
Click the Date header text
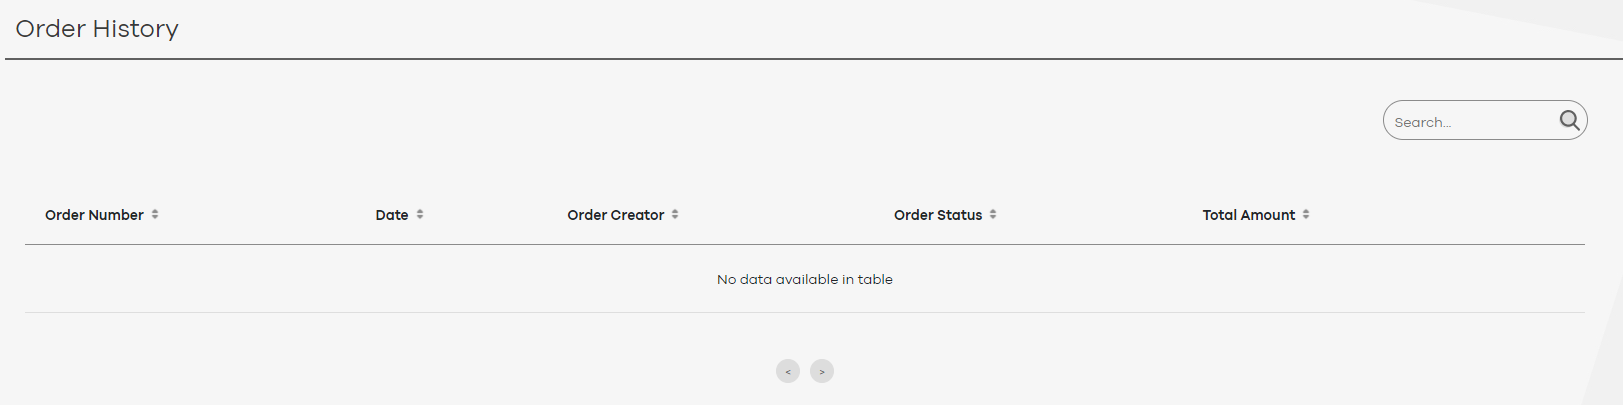[x=392, y=215]
